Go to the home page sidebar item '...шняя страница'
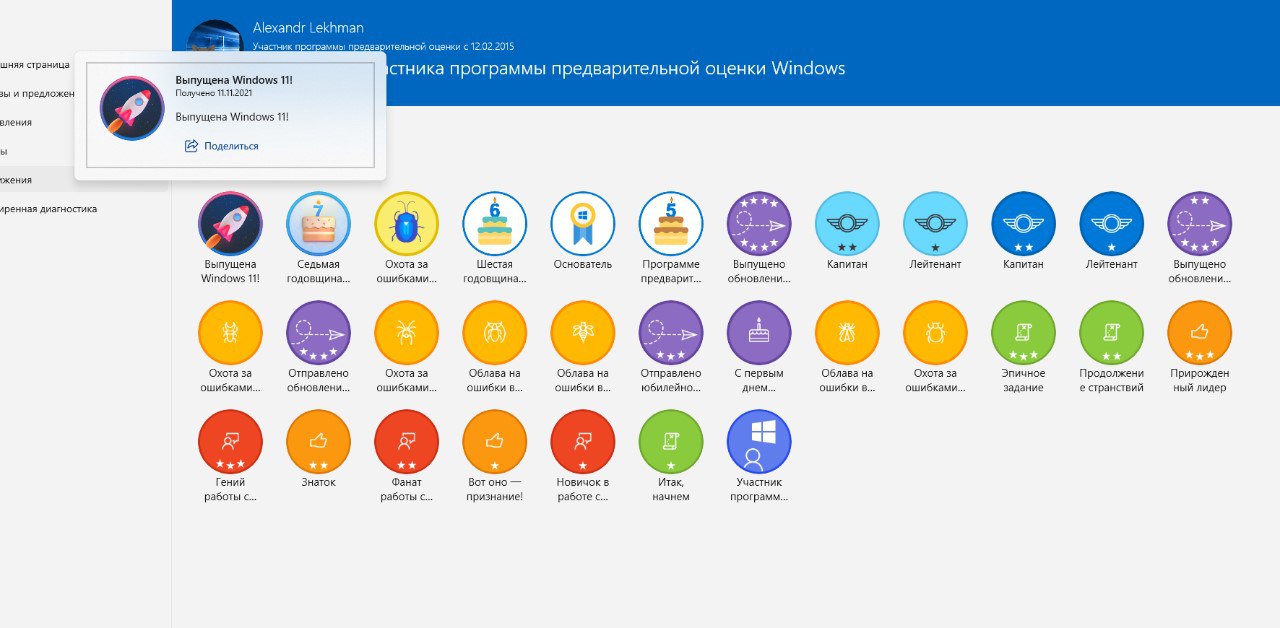 pos(36,64)
